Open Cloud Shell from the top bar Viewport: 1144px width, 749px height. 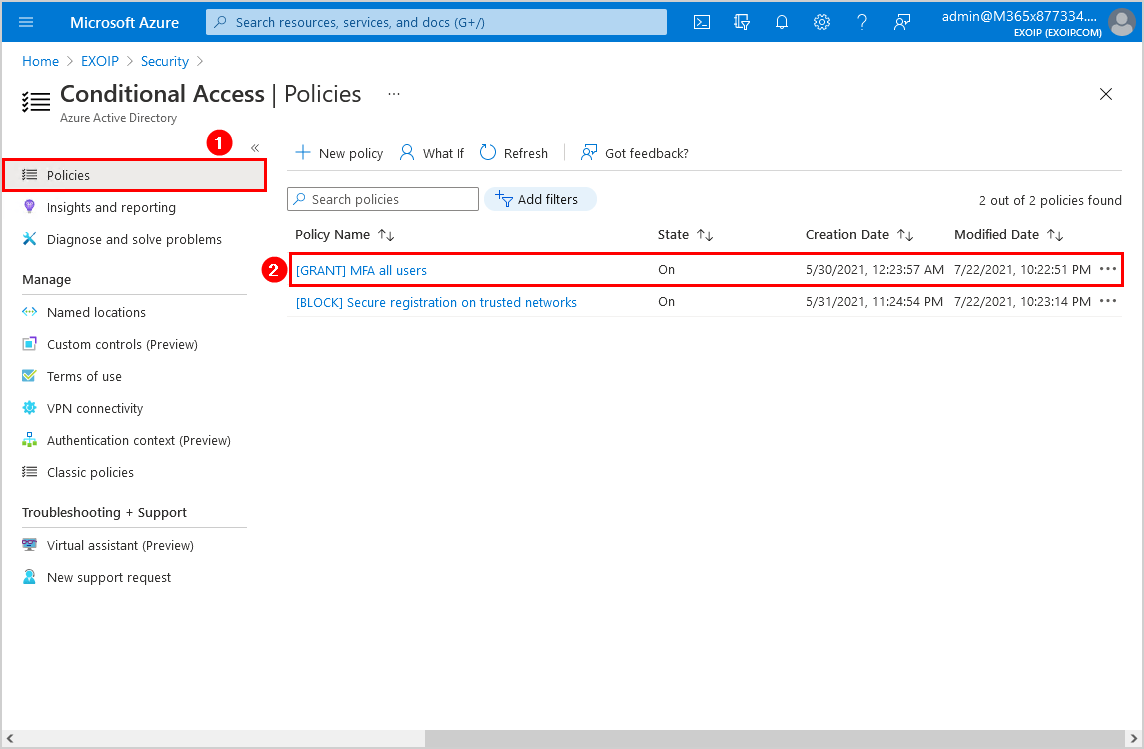point(701,21)
